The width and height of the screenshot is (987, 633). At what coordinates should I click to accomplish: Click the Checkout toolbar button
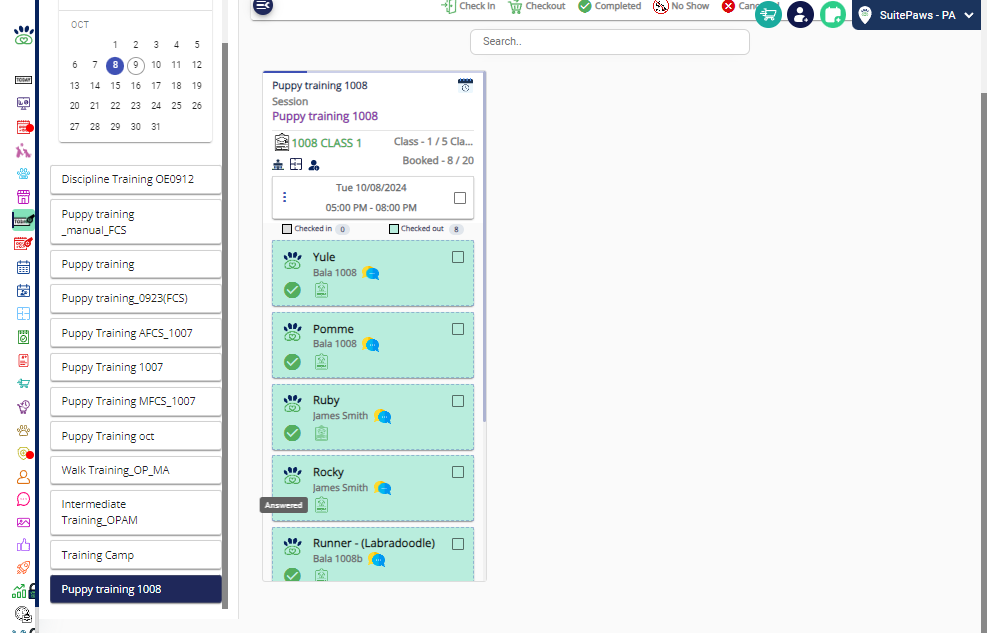[536, 6]
